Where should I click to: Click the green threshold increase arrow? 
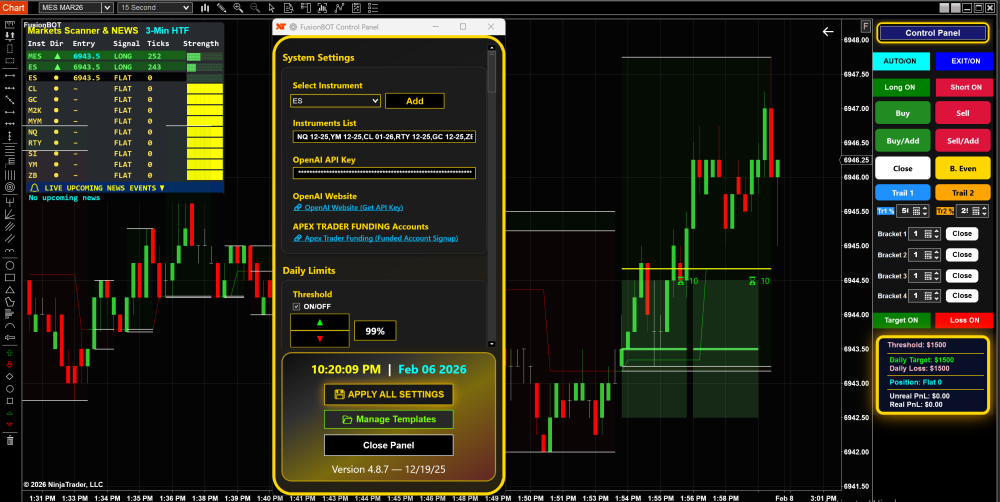[x=320, y=322]
